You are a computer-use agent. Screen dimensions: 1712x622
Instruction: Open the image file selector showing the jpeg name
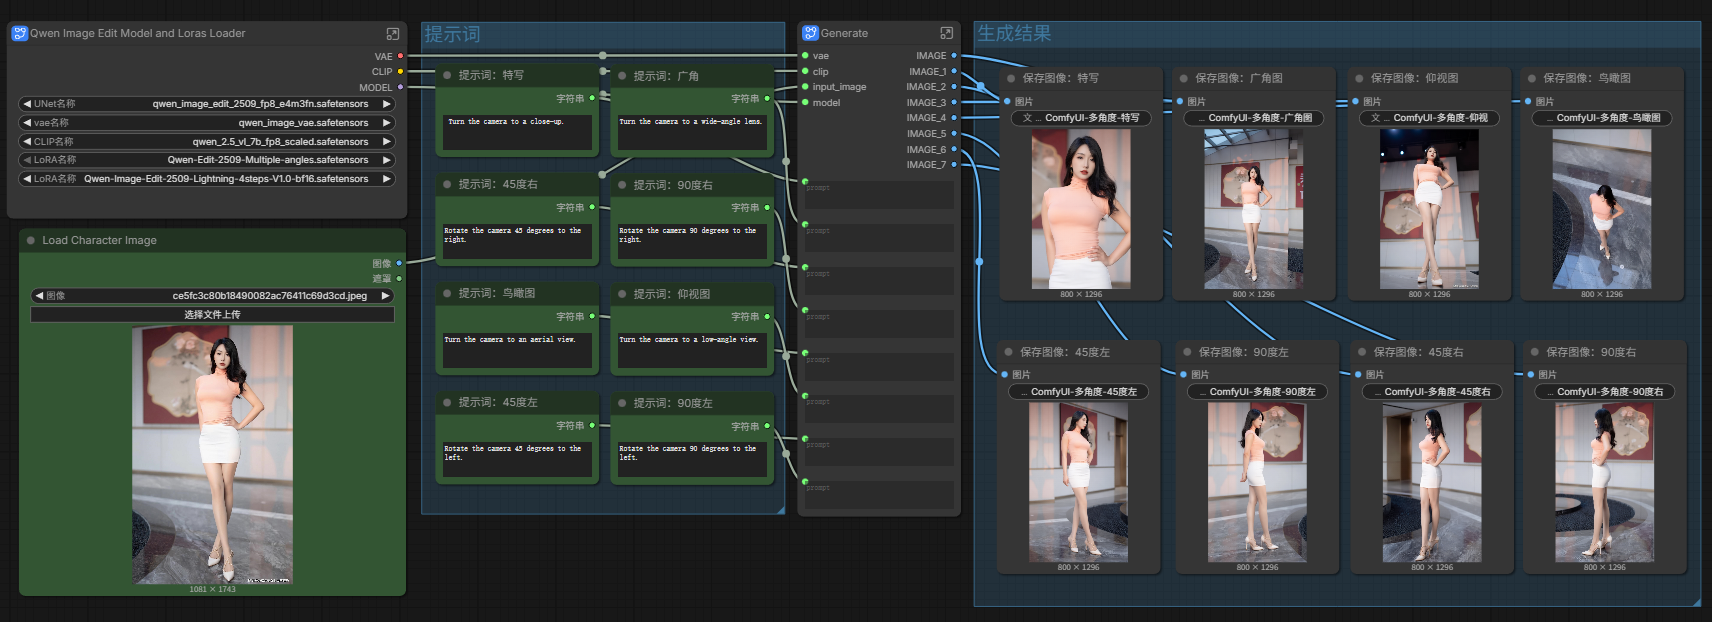[212, 296]
